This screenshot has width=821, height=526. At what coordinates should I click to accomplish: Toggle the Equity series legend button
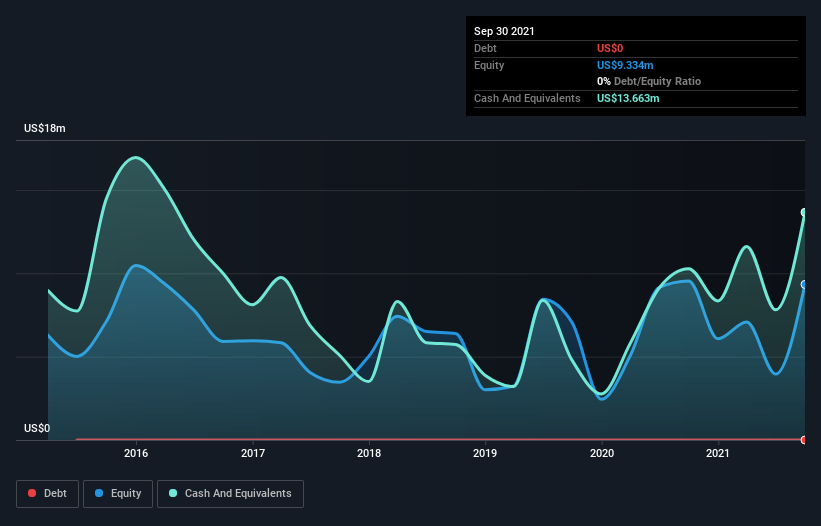(x=118, y=494)
